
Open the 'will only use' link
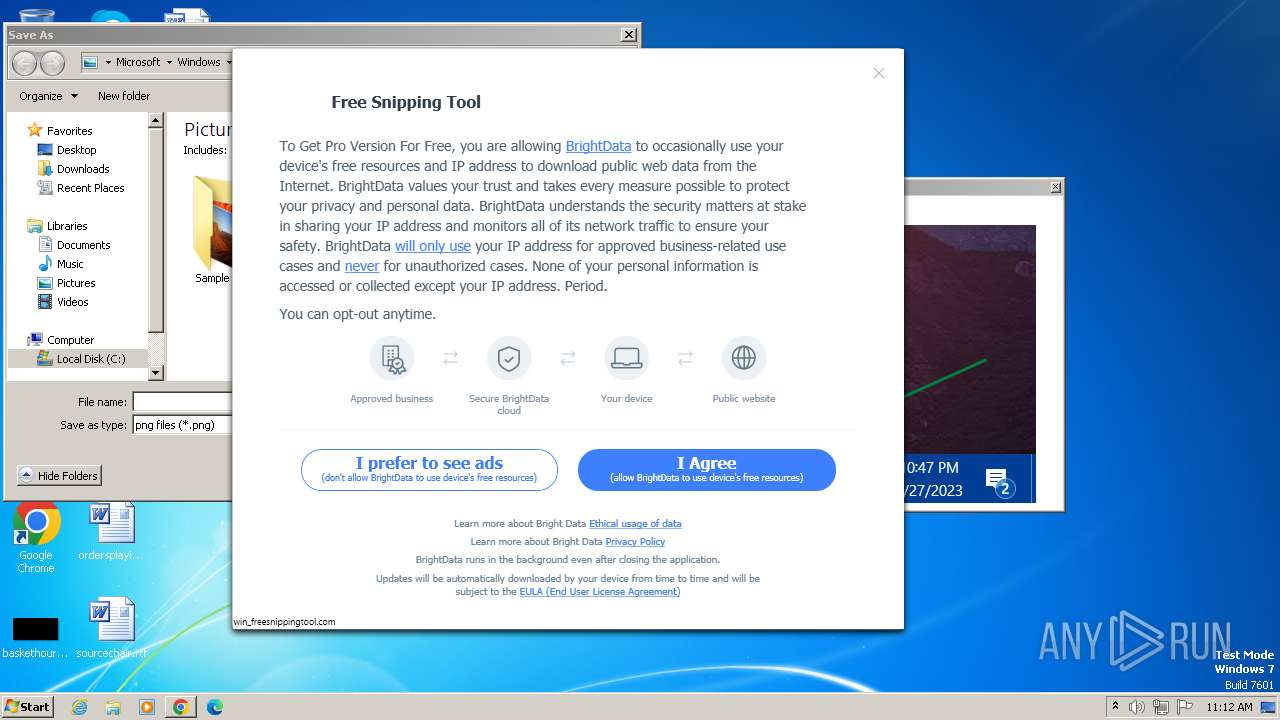(x=432, y=246)
